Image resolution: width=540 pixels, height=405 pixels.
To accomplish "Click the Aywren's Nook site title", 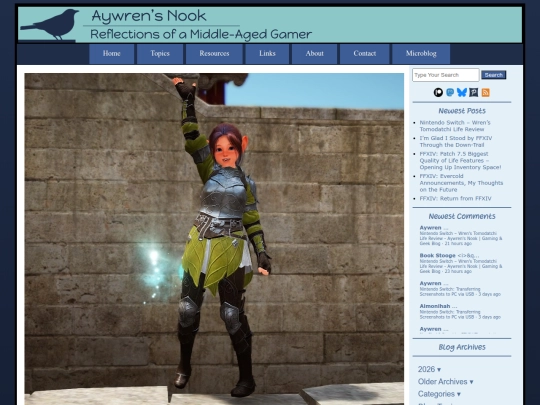I will click(x=149, y=16).
